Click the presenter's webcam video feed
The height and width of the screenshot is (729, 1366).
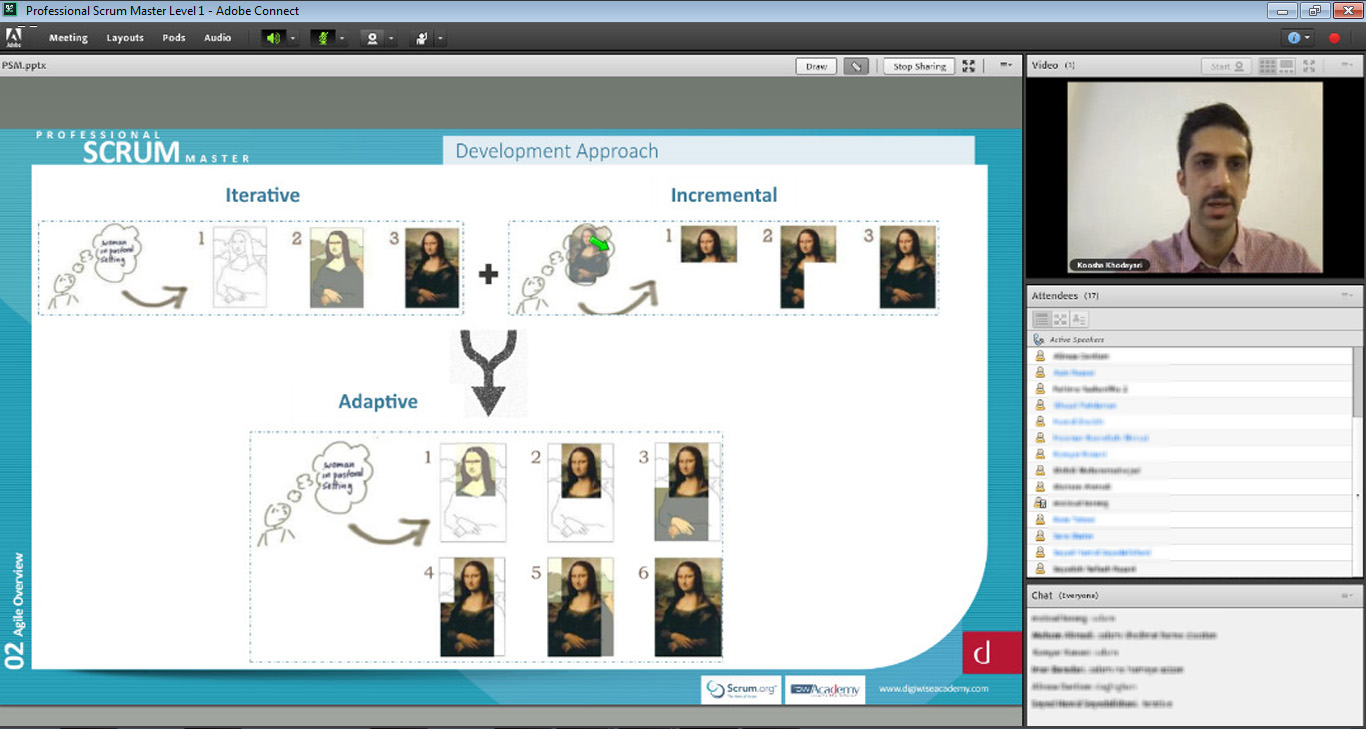pyautogui.click(x=1194, y=177)
